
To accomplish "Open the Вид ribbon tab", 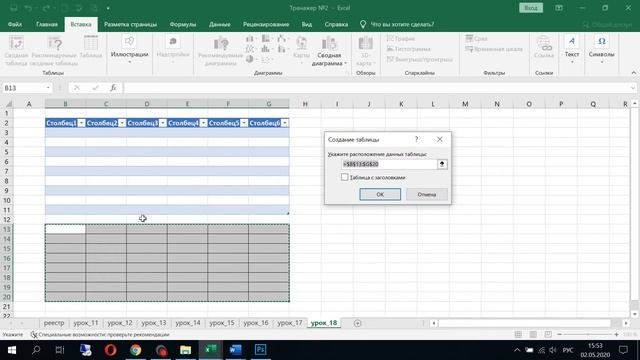I will pos(307,24).
